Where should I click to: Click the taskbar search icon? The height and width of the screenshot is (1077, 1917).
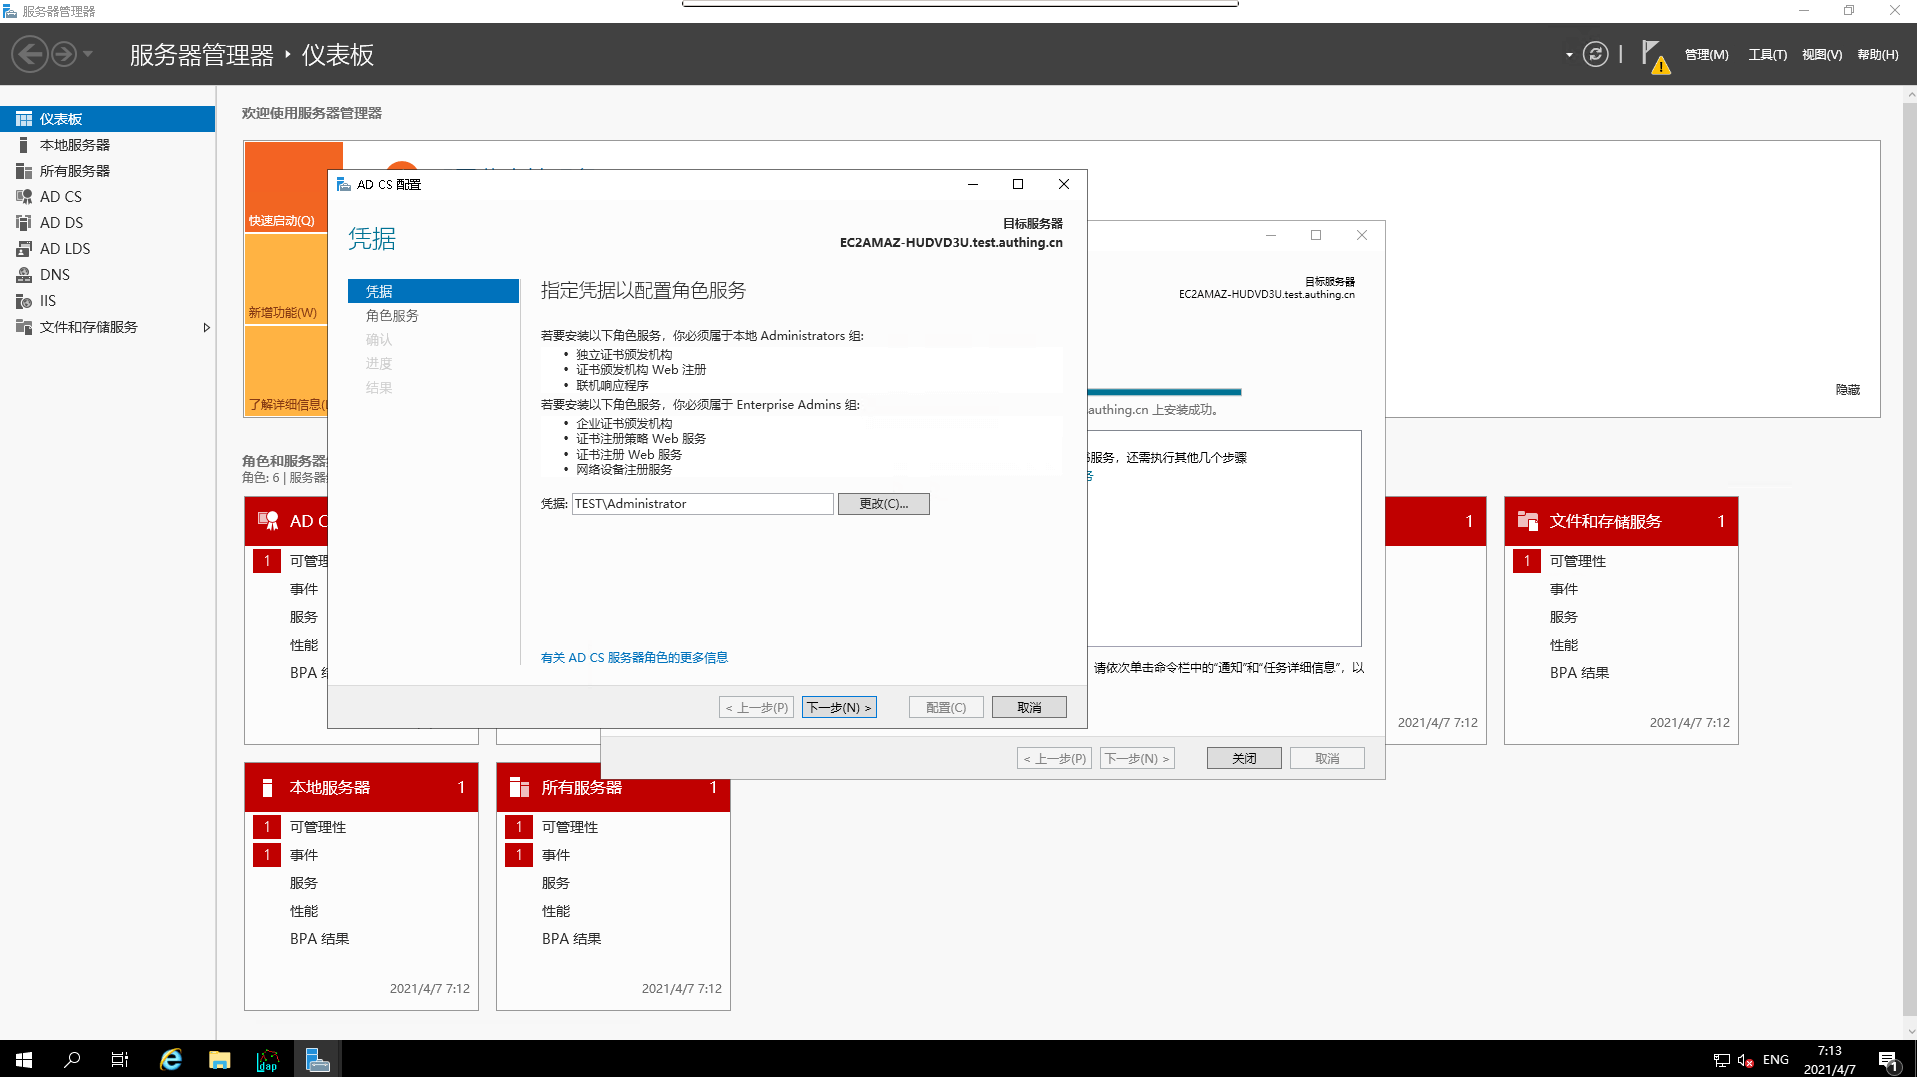pos(72,1060)
